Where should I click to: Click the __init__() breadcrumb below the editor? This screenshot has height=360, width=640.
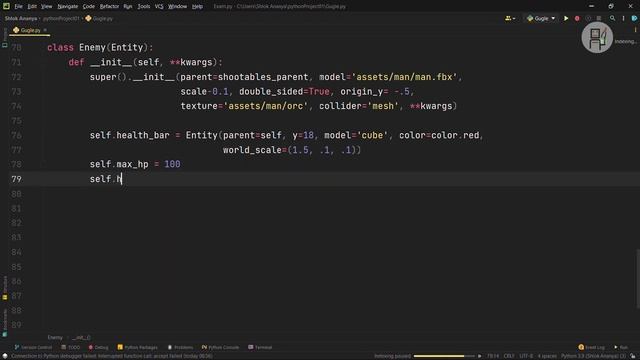tap(81, 338)
